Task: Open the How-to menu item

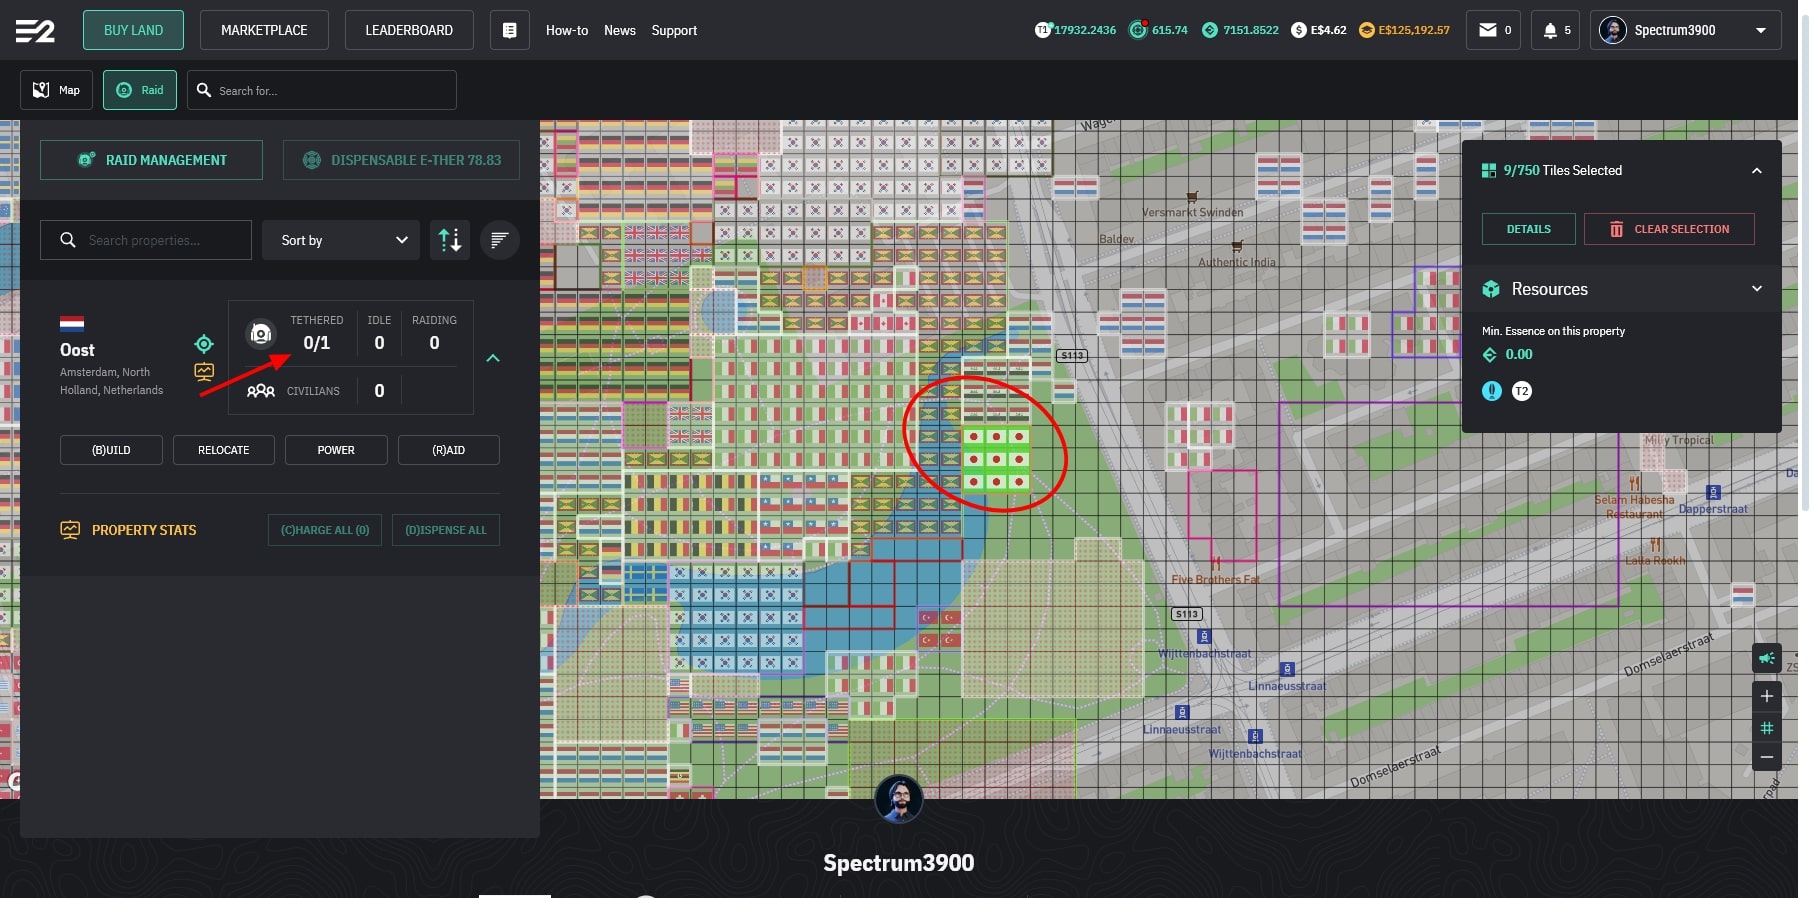Action: [566, 30]
